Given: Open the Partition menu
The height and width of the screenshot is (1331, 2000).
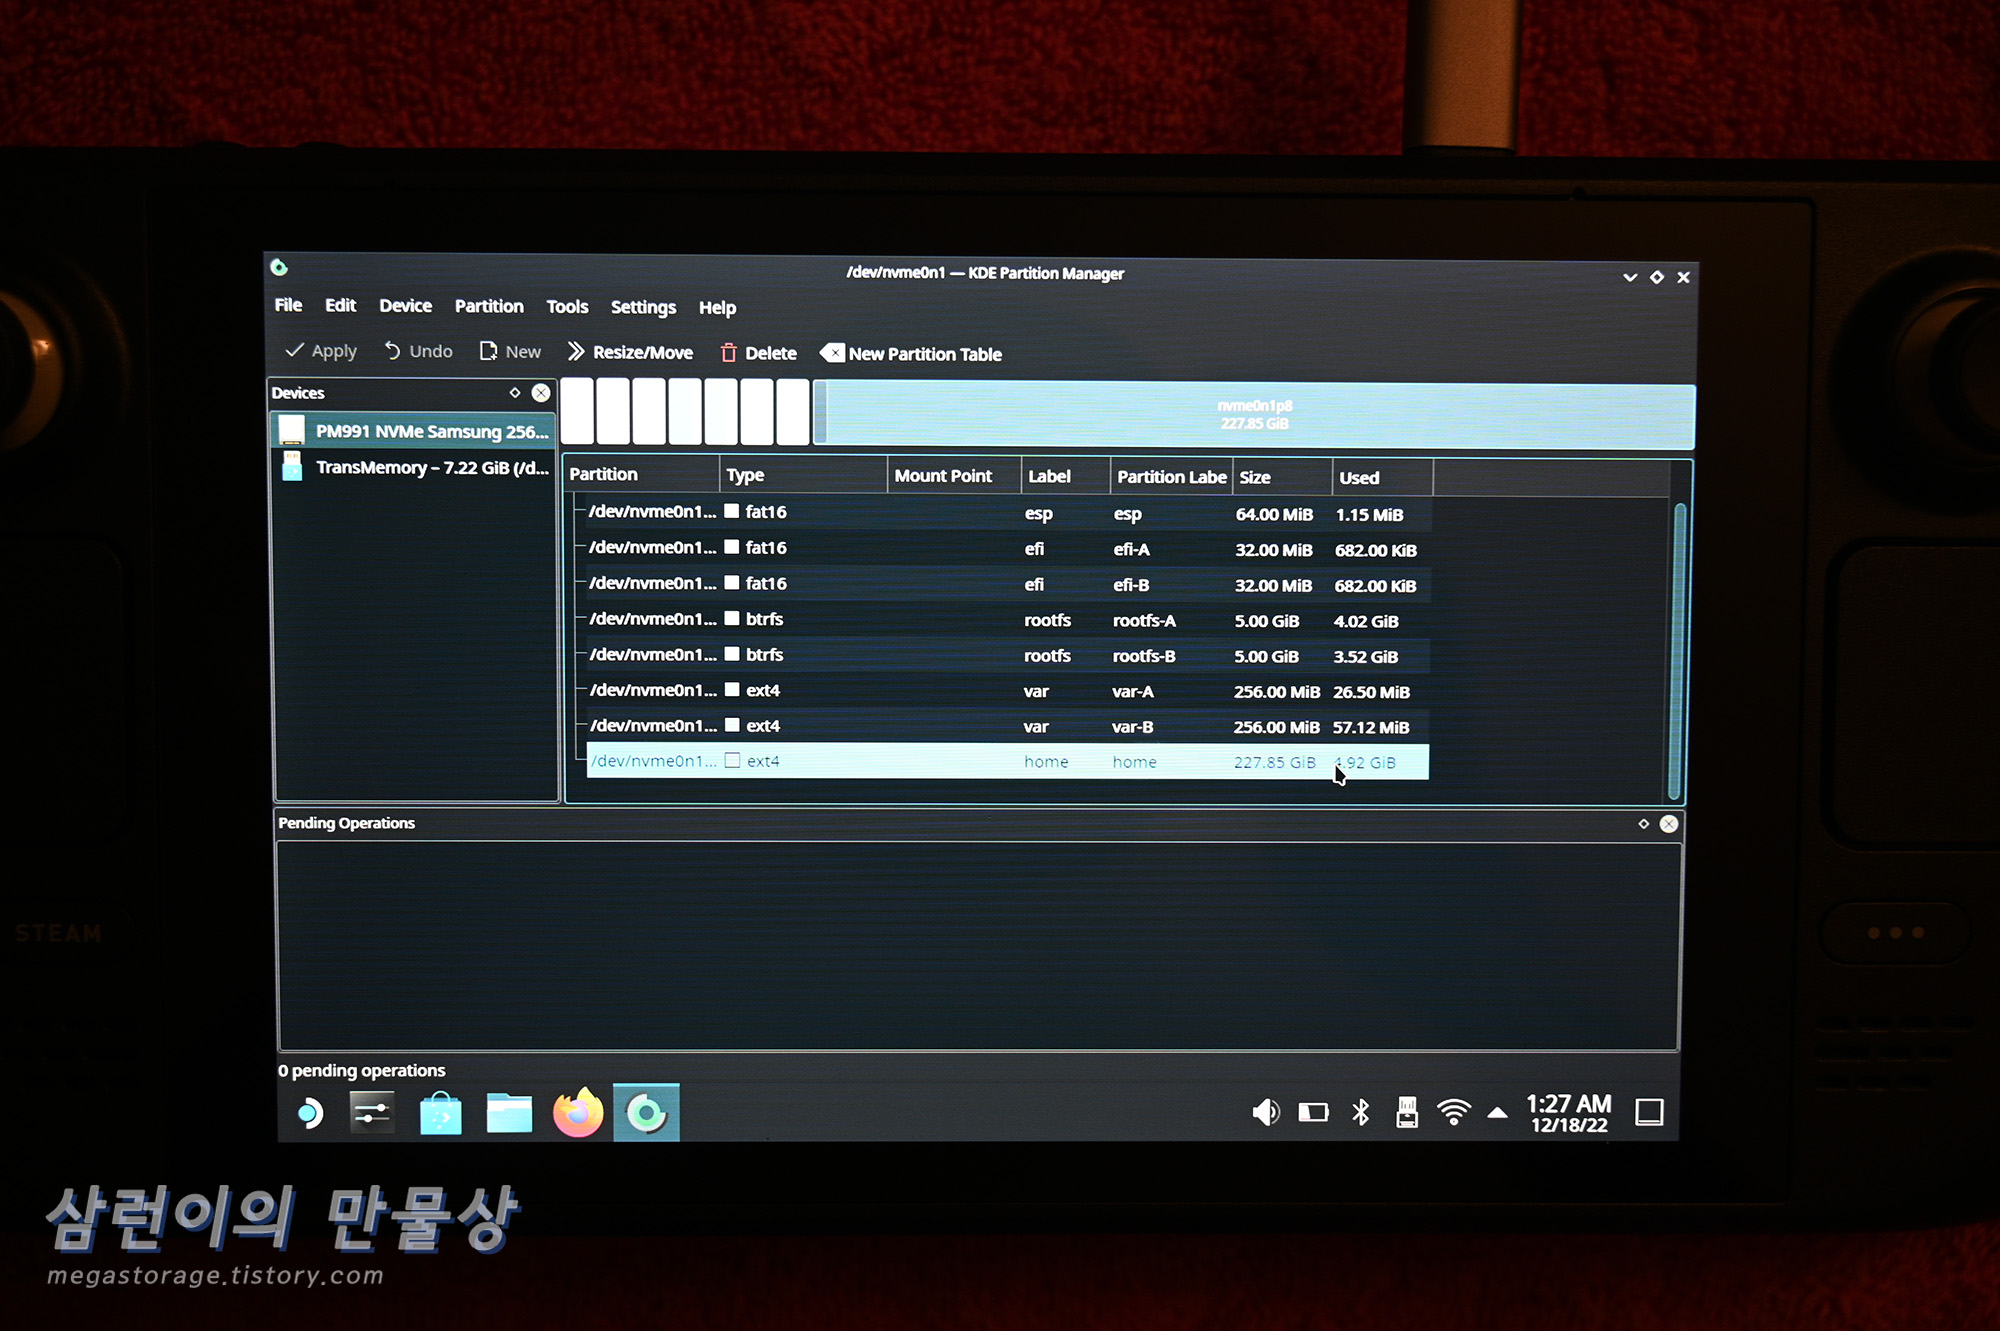Looking at the screenshot, I should [x=488, y=306].
